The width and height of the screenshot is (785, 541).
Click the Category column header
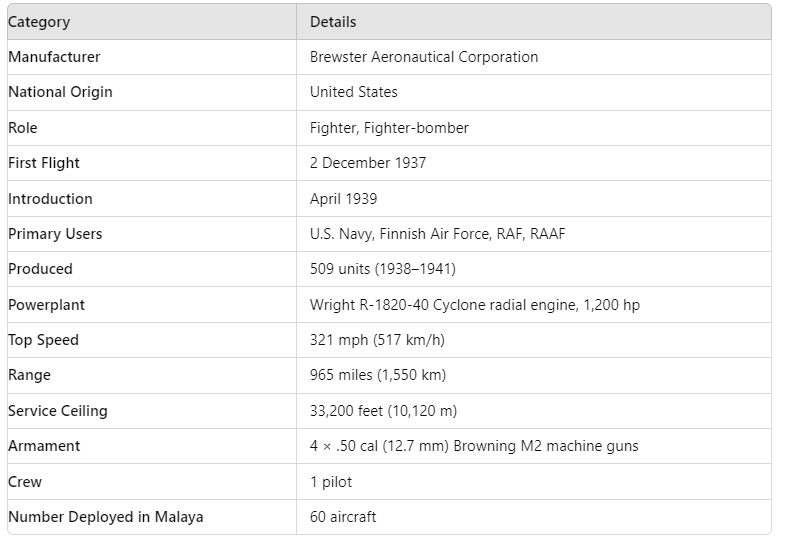[x=39, y=22]
